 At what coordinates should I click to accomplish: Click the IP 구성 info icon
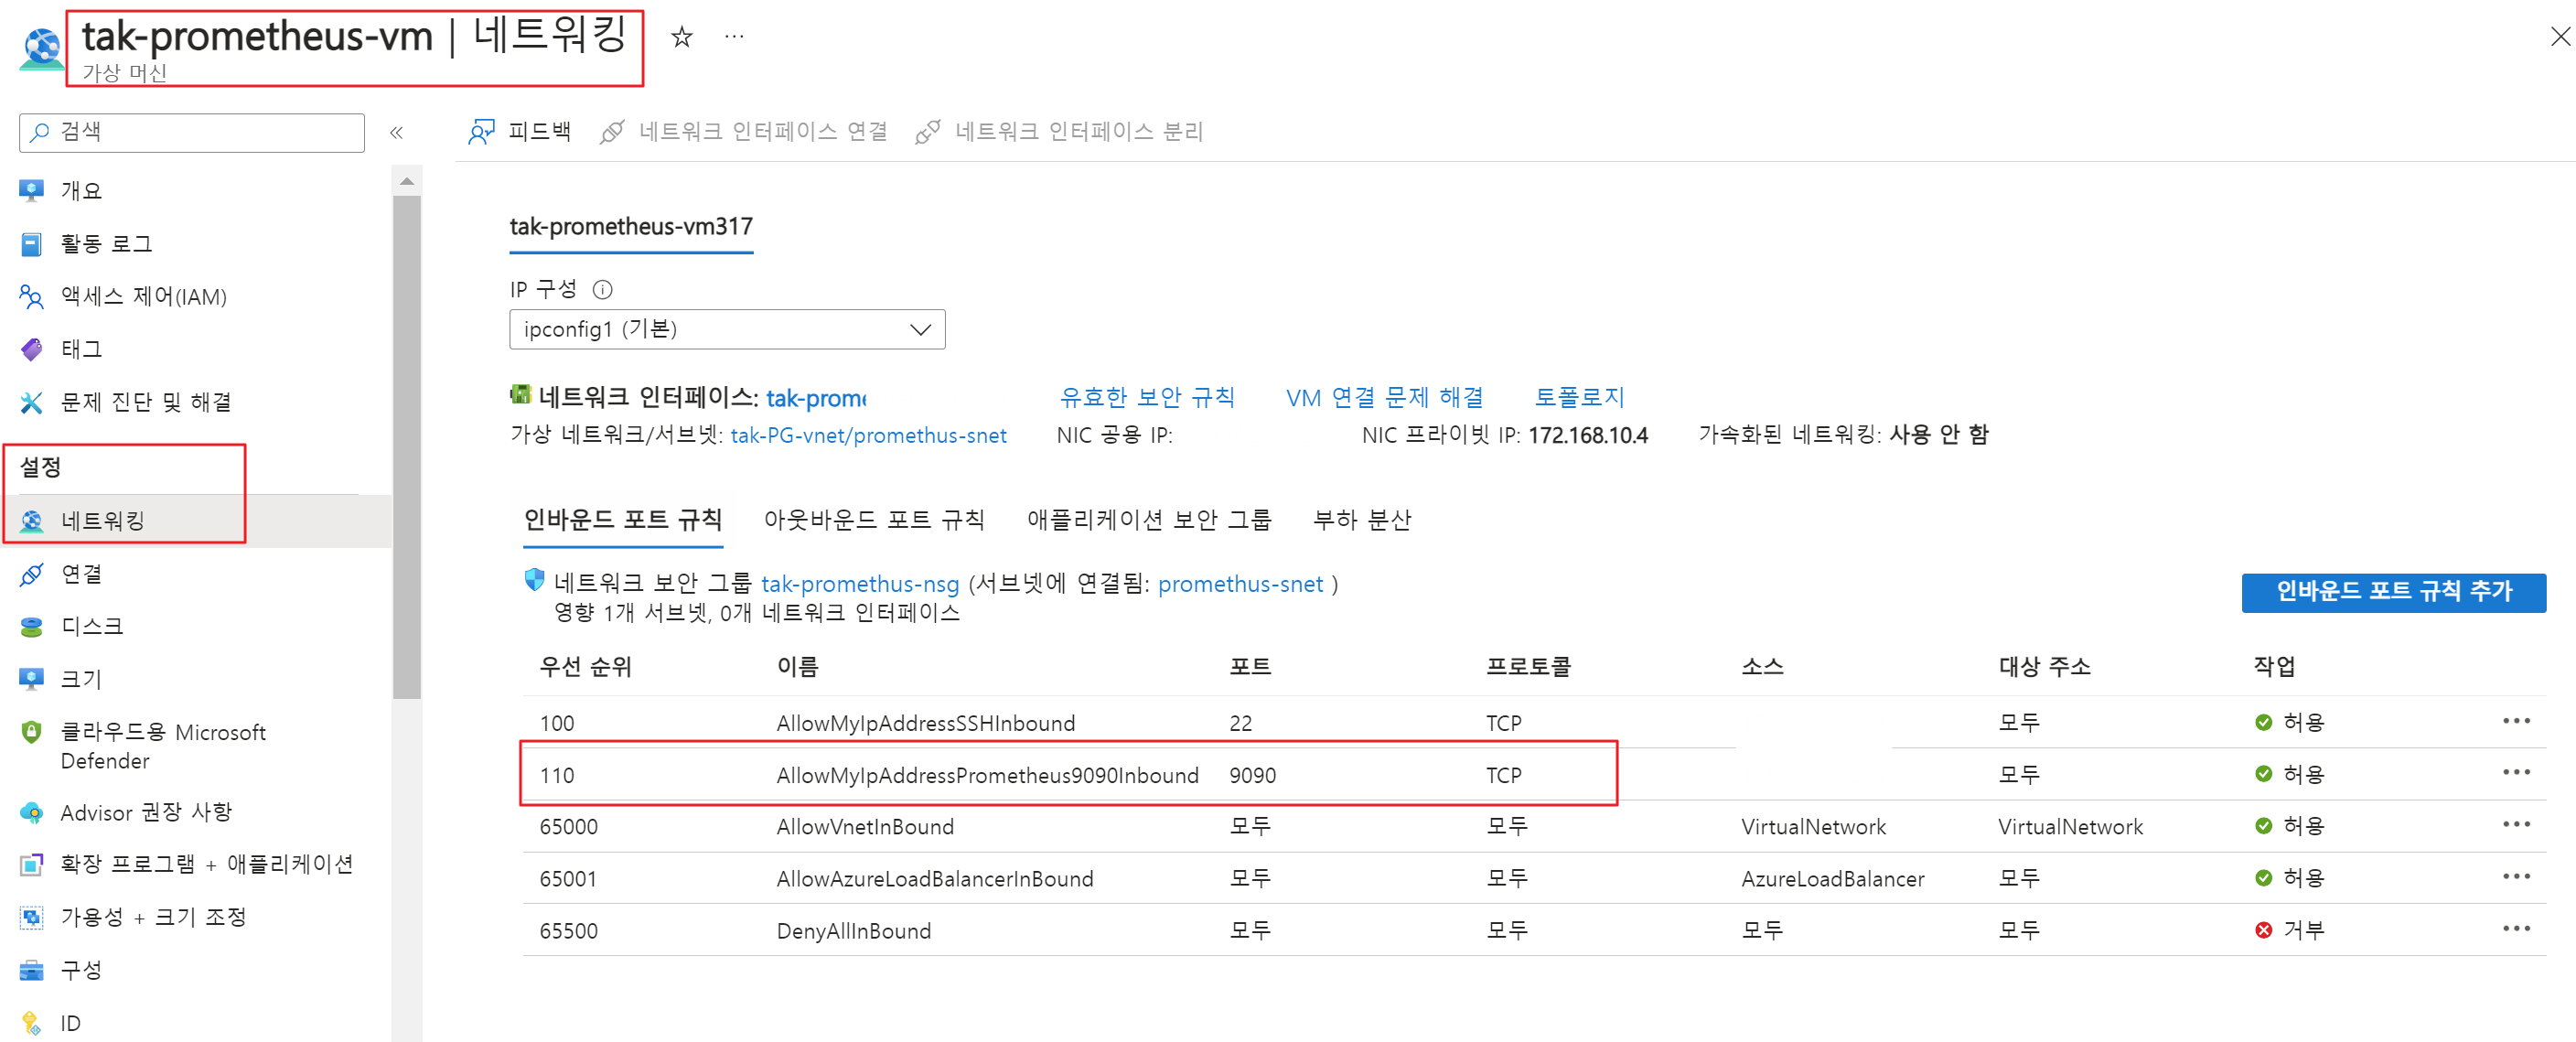[x=602, y=290]
